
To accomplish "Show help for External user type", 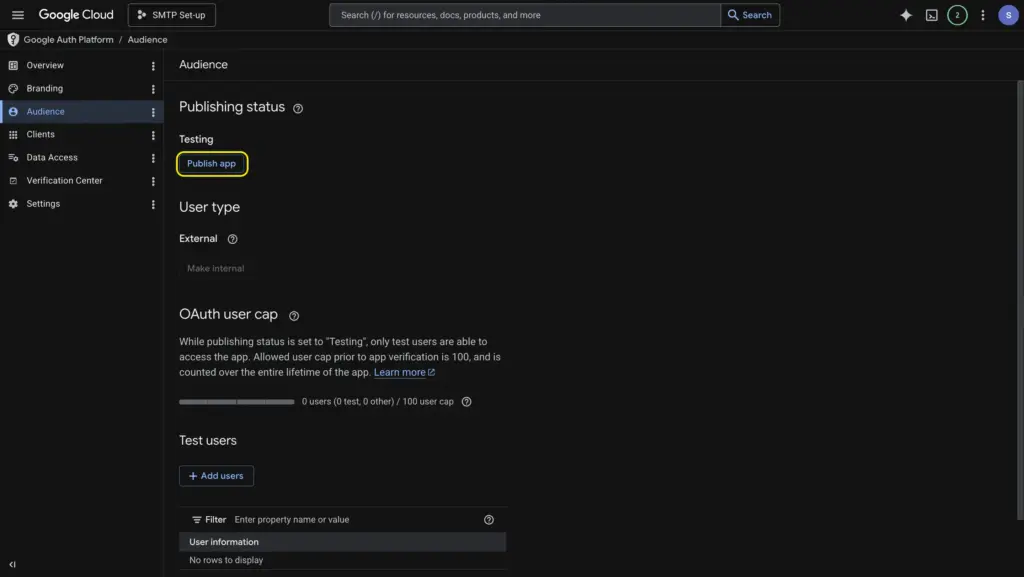I will (x=232, y=239).
